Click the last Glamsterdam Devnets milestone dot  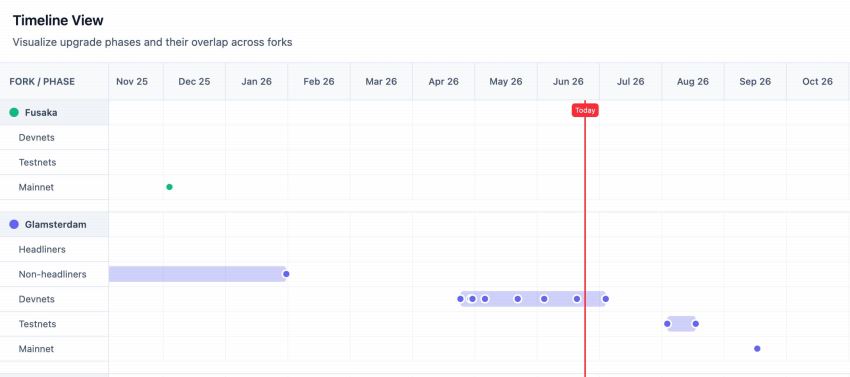click(x=606, y=299)
